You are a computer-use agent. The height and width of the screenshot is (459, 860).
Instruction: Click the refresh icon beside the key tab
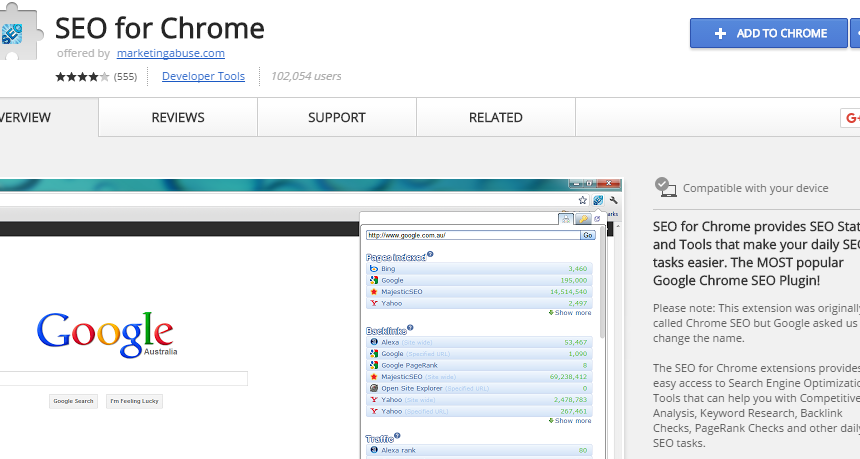(x=597, y=219)
